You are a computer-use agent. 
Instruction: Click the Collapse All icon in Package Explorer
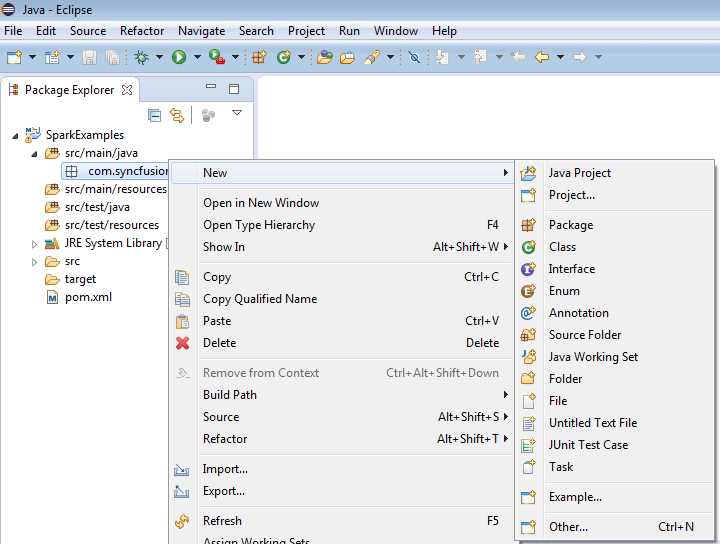pos(154,115)
